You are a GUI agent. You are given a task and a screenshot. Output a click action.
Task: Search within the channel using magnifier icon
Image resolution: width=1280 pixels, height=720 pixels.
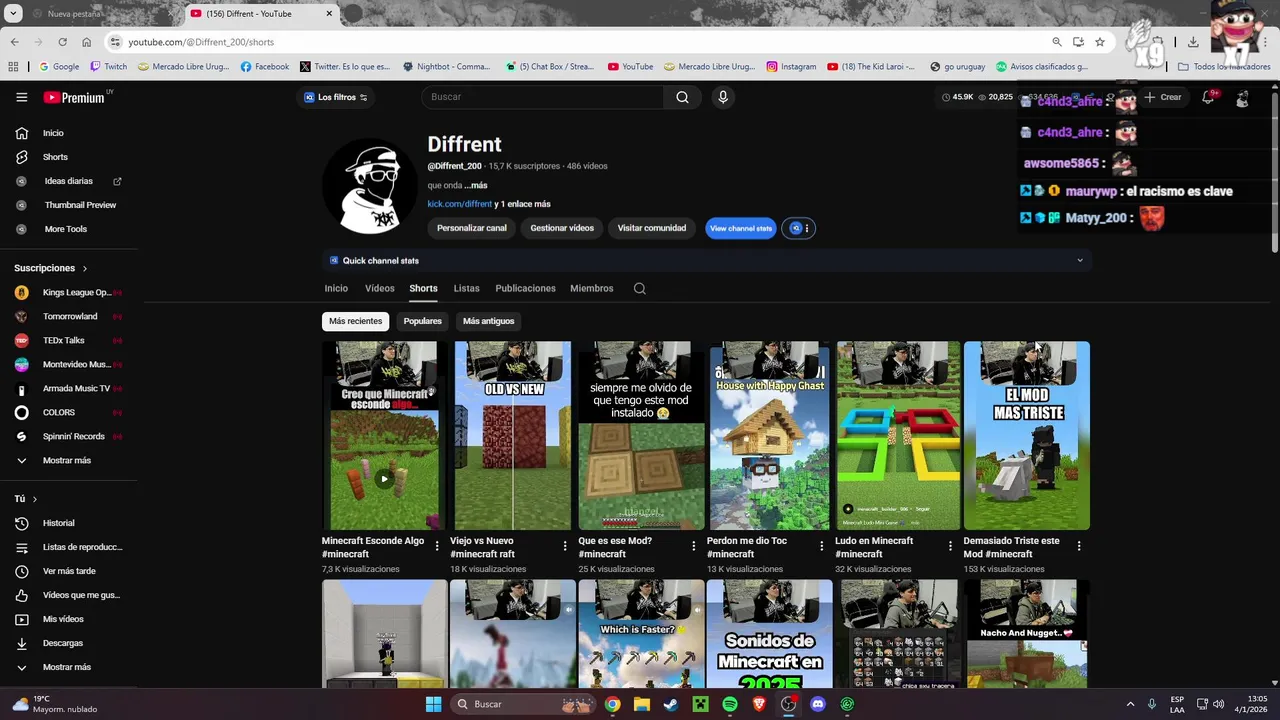pos(640,288)
